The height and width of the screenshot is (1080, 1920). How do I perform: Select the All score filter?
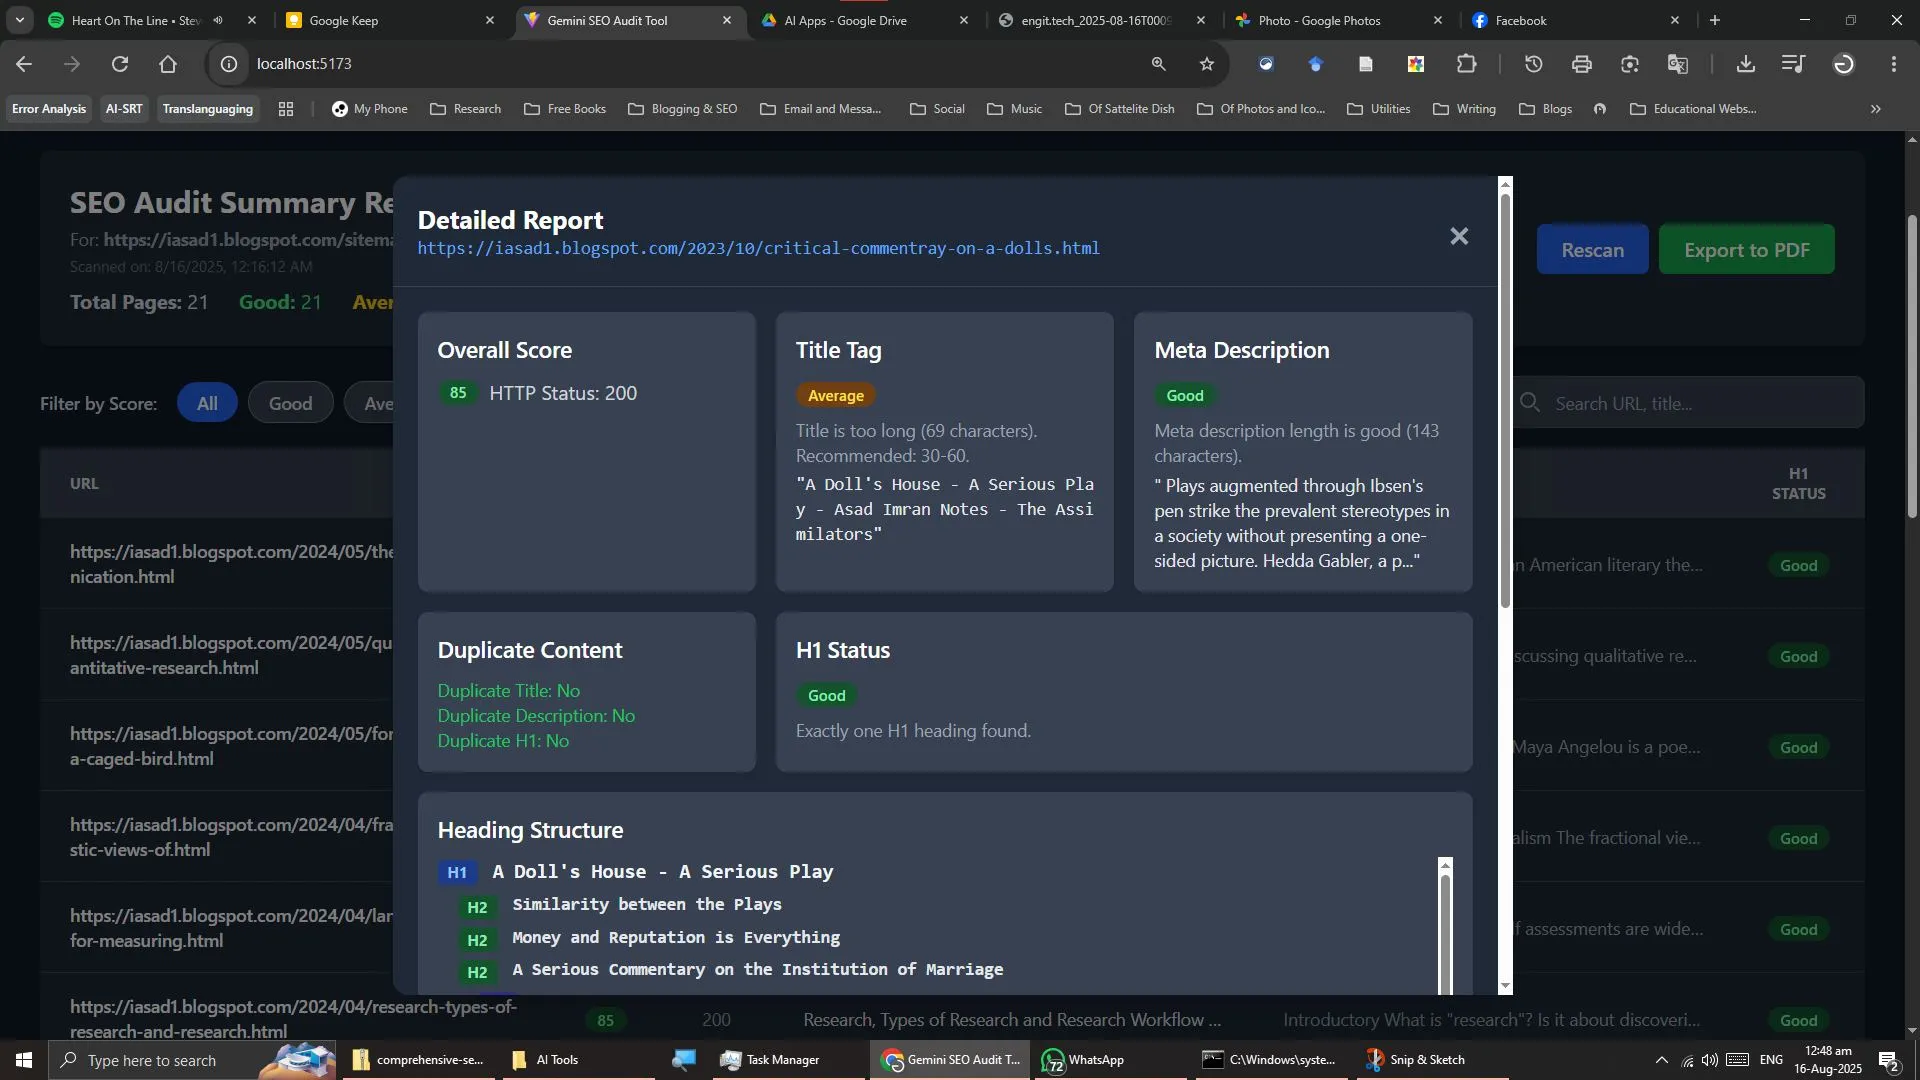pyautogui.click(x=207, y=403)
